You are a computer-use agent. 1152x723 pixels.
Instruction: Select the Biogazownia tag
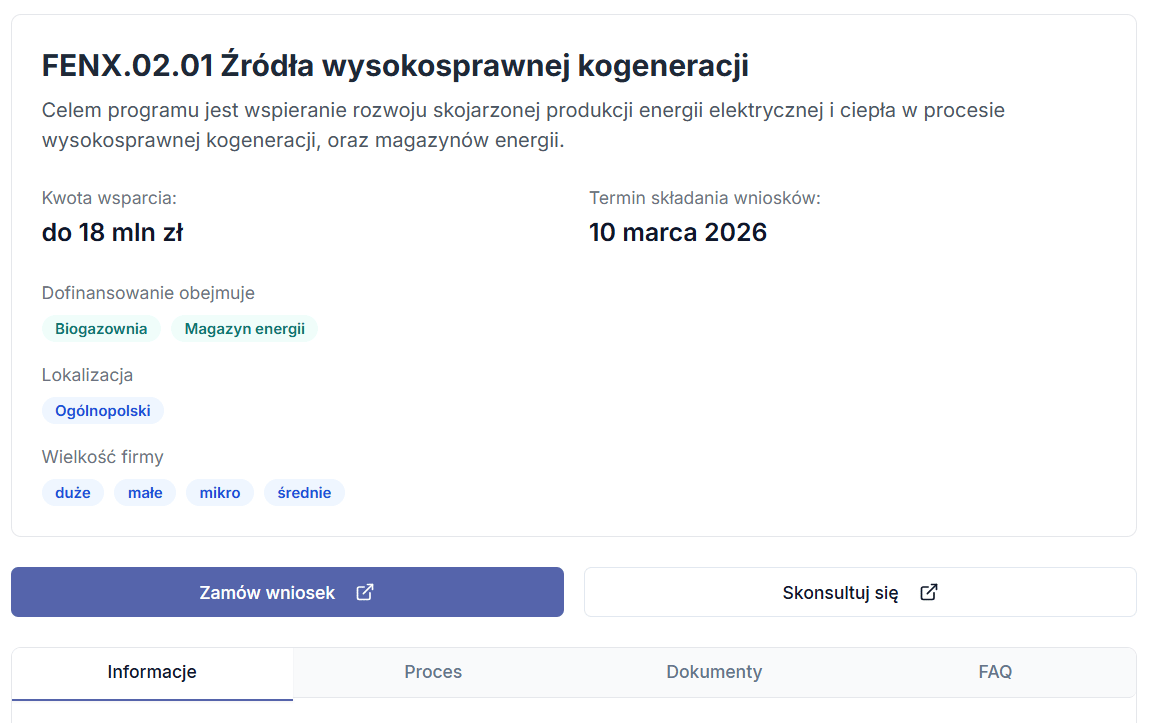coord(101,329)
